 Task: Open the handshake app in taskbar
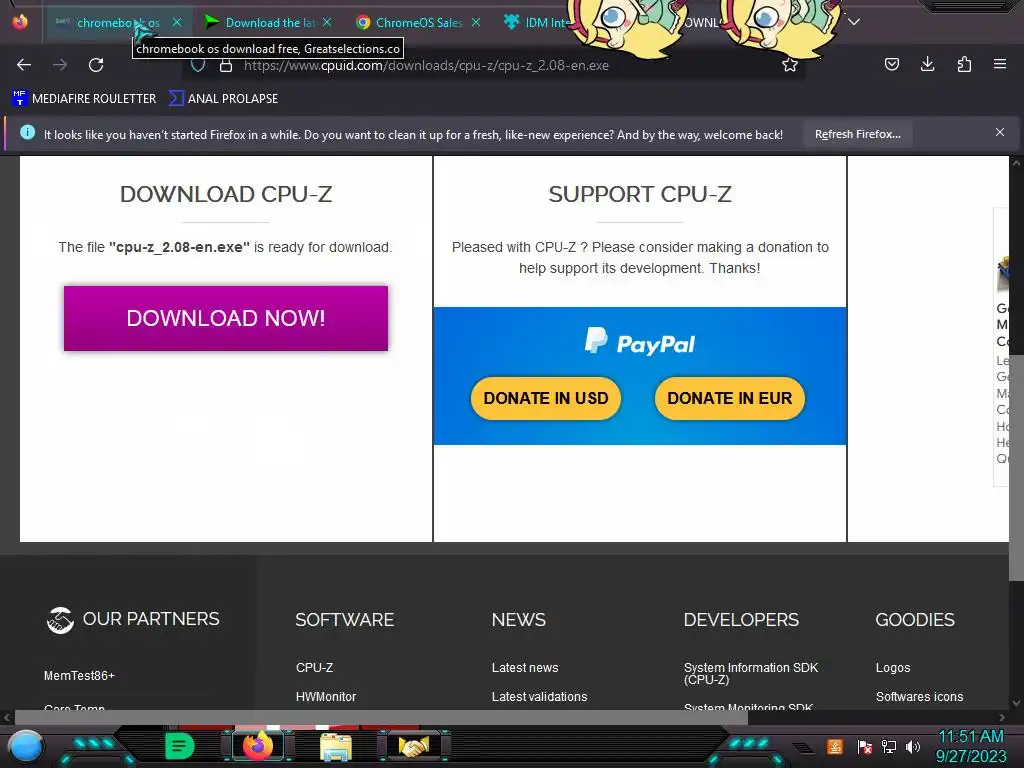414,746
